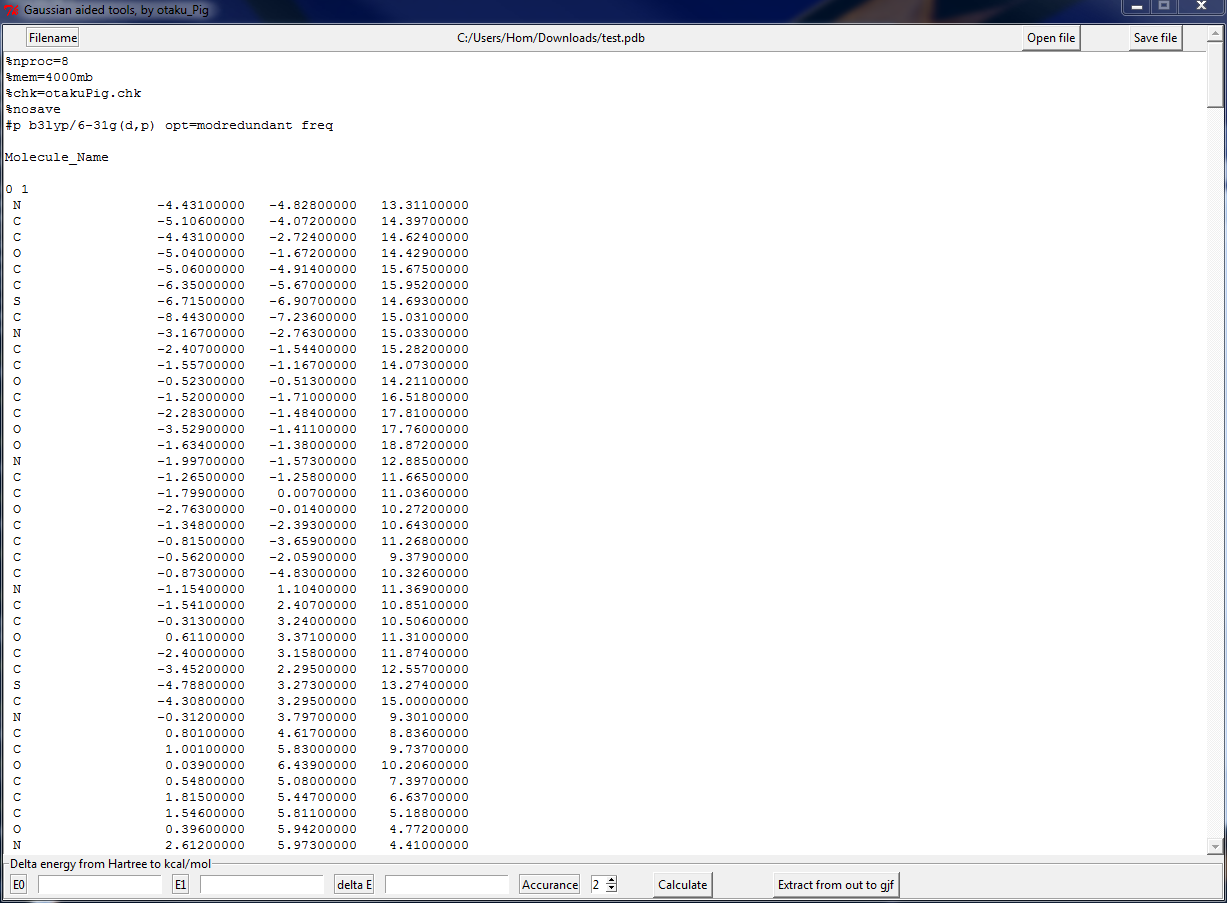Click the coordinate value -4.78800000
This screenshot has width=1227, height=903.
pos(200,685)
